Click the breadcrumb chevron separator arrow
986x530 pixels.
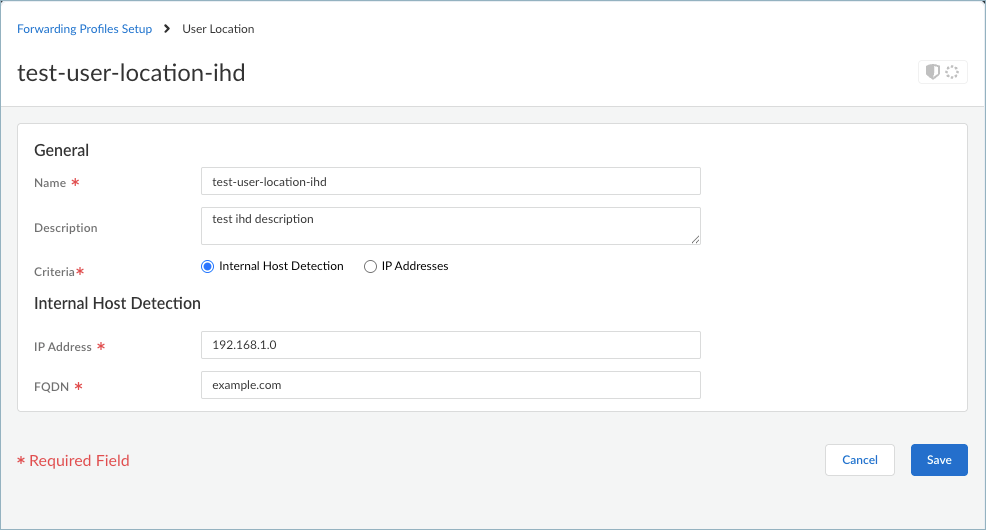click(167, 29)
